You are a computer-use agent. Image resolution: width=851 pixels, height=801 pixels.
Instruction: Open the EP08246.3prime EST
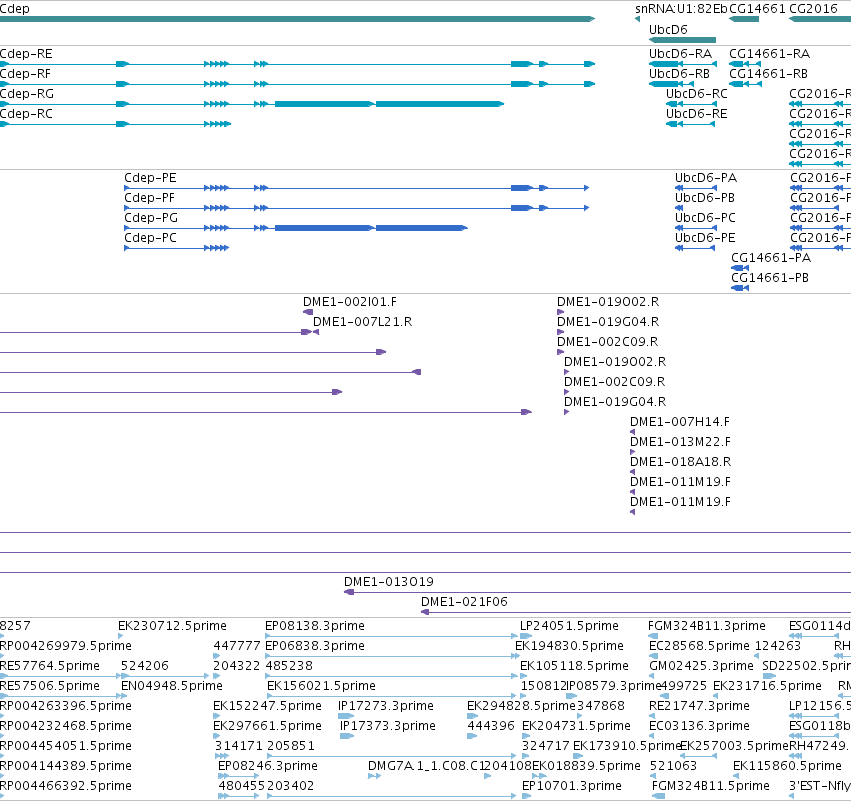coord(268,766)
